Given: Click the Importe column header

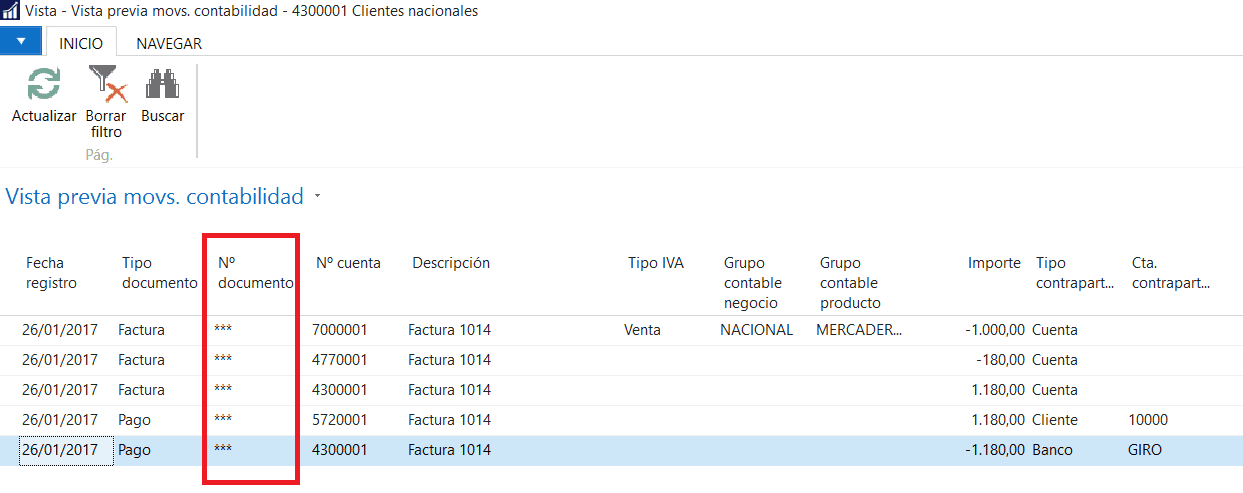Looking at the screenshot, I should [x=994, y=263].
